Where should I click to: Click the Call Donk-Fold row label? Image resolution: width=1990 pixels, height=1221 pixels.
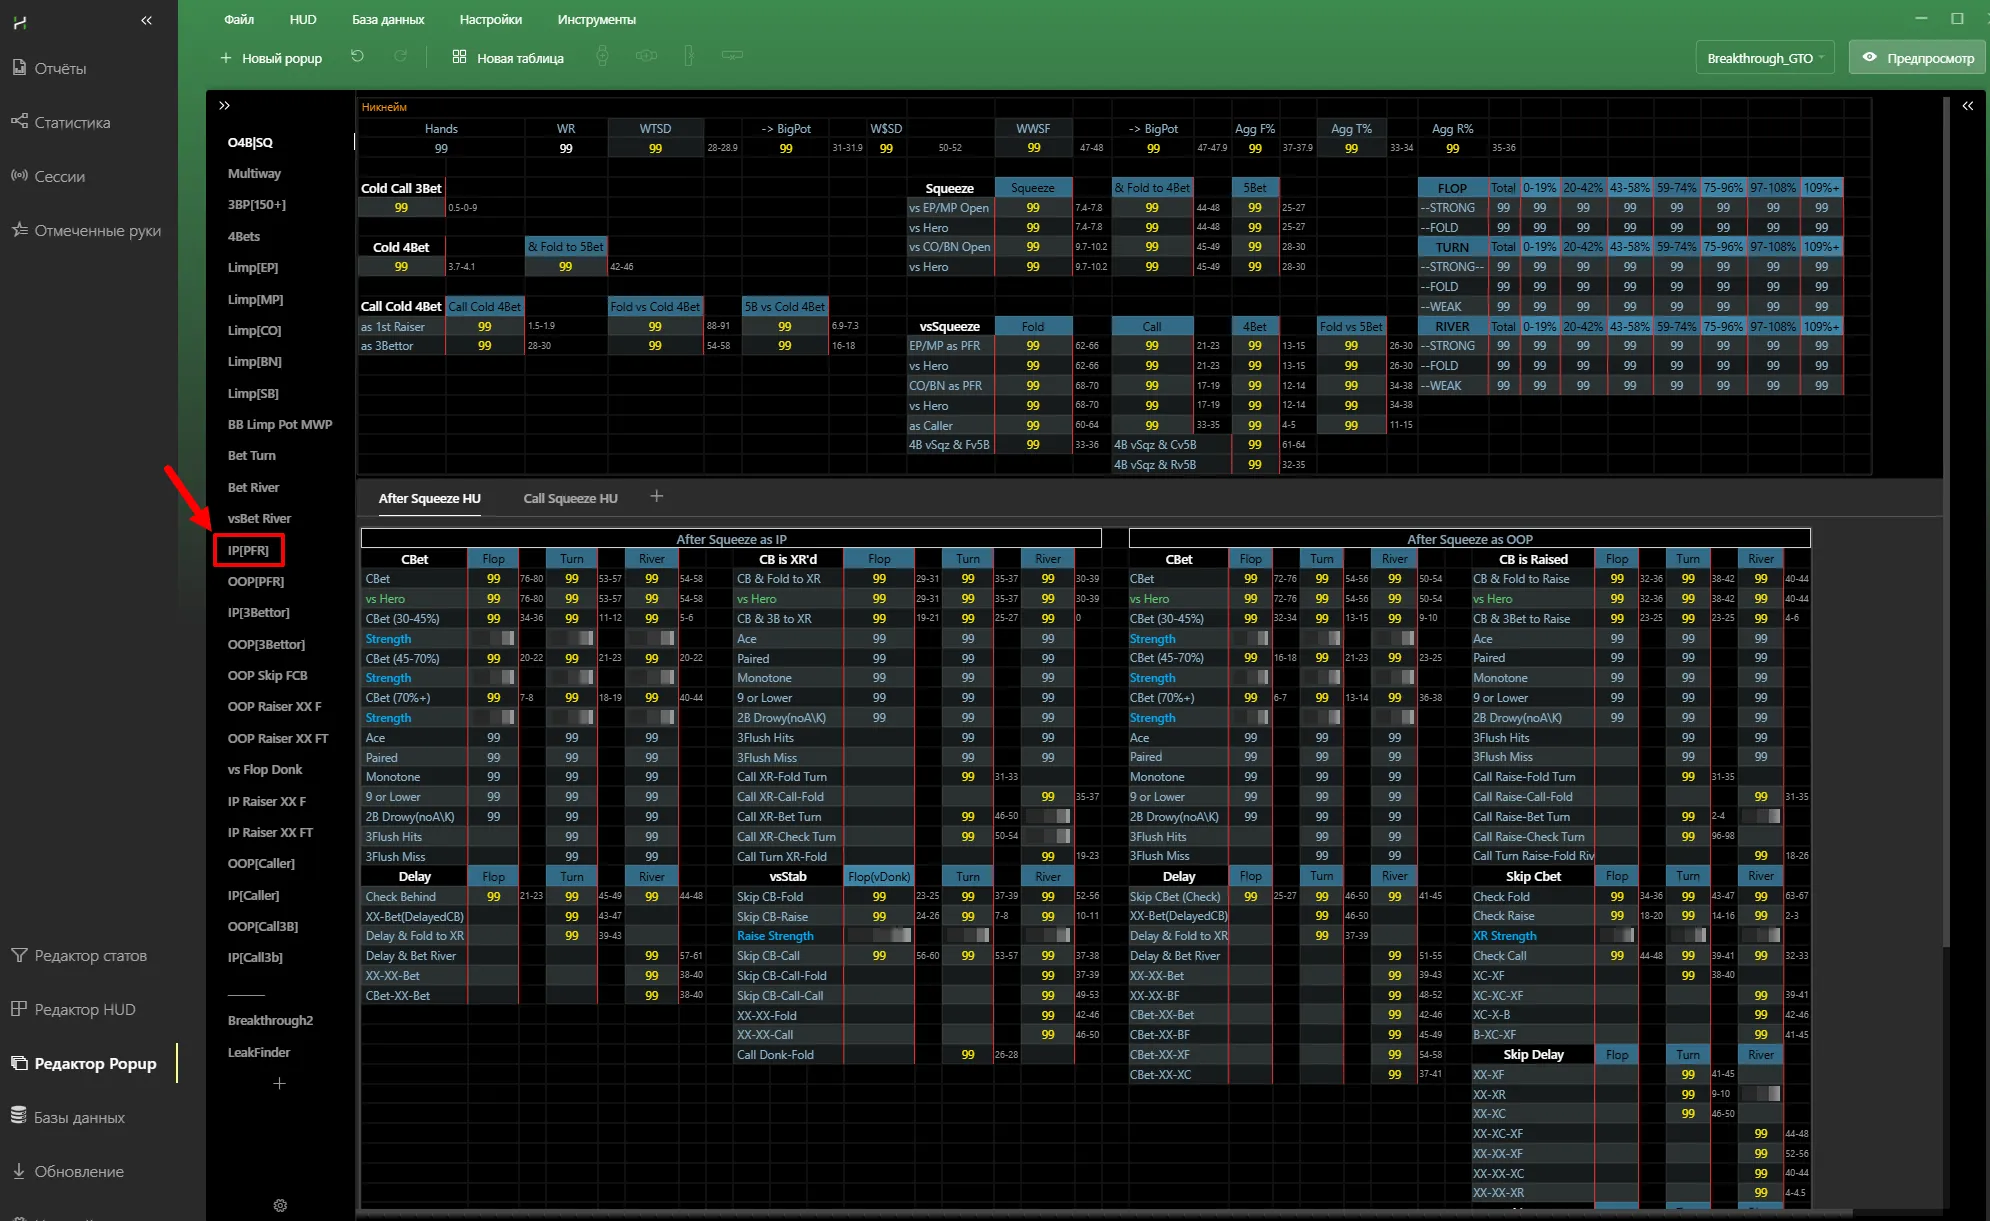pos(775,1054)
